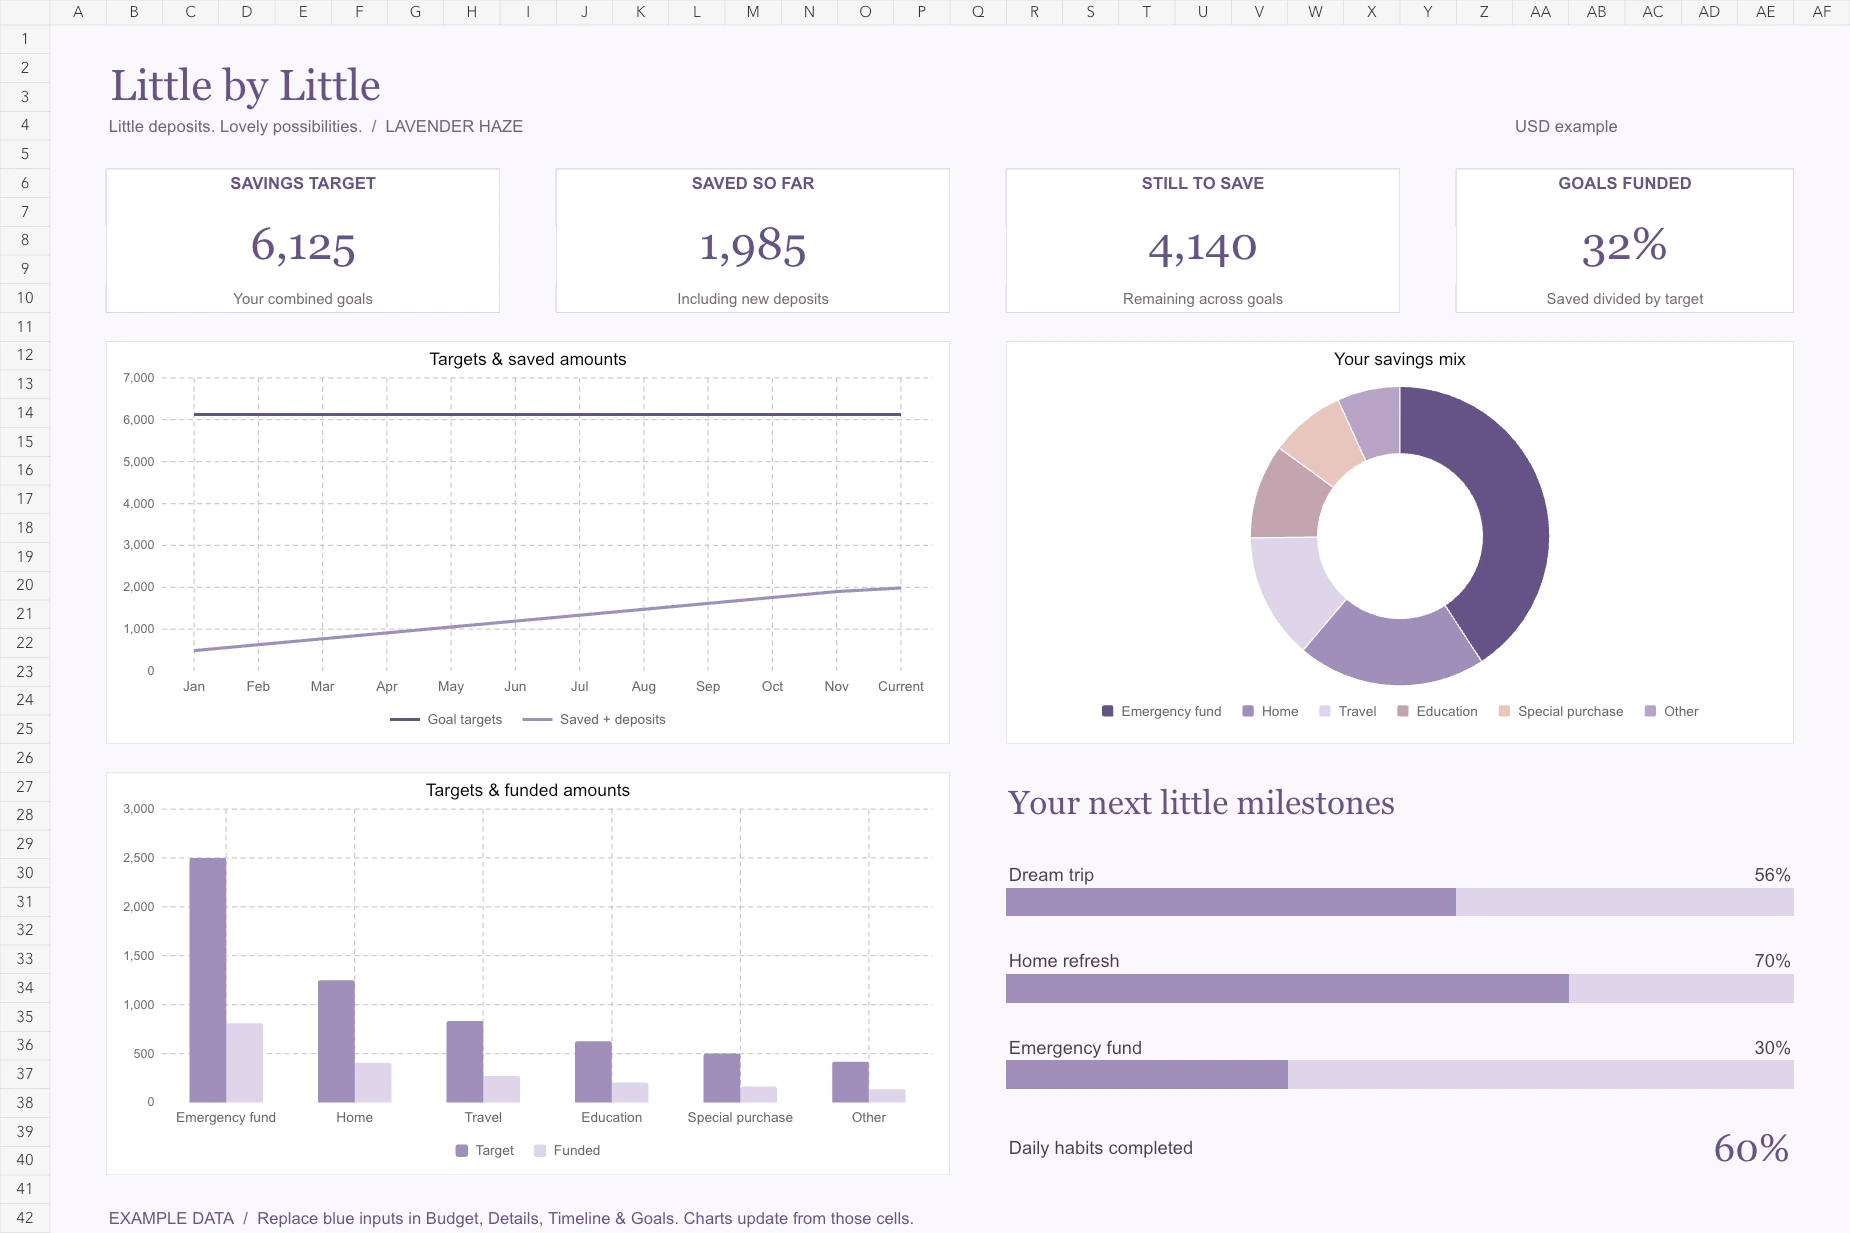Viewport: 1850px width, 1233px height.
Task: Select row header 12
Action: click(x=25, y=355)
